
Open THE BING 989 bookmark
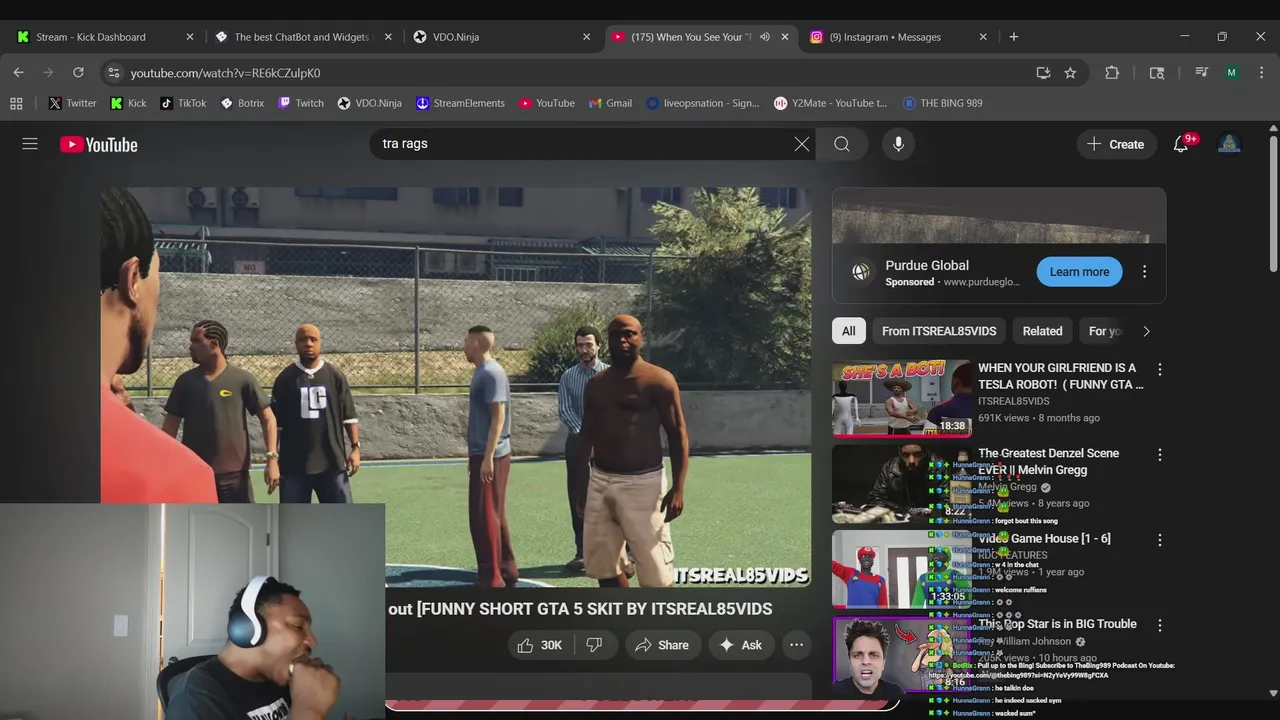click(942, 103)
